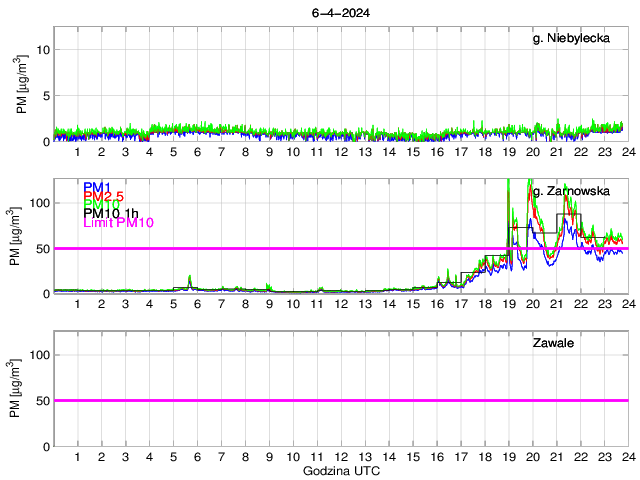Click hour 6 tick in Zawale chart
This screenshot has height=480, width=640.
pos(197,456)
